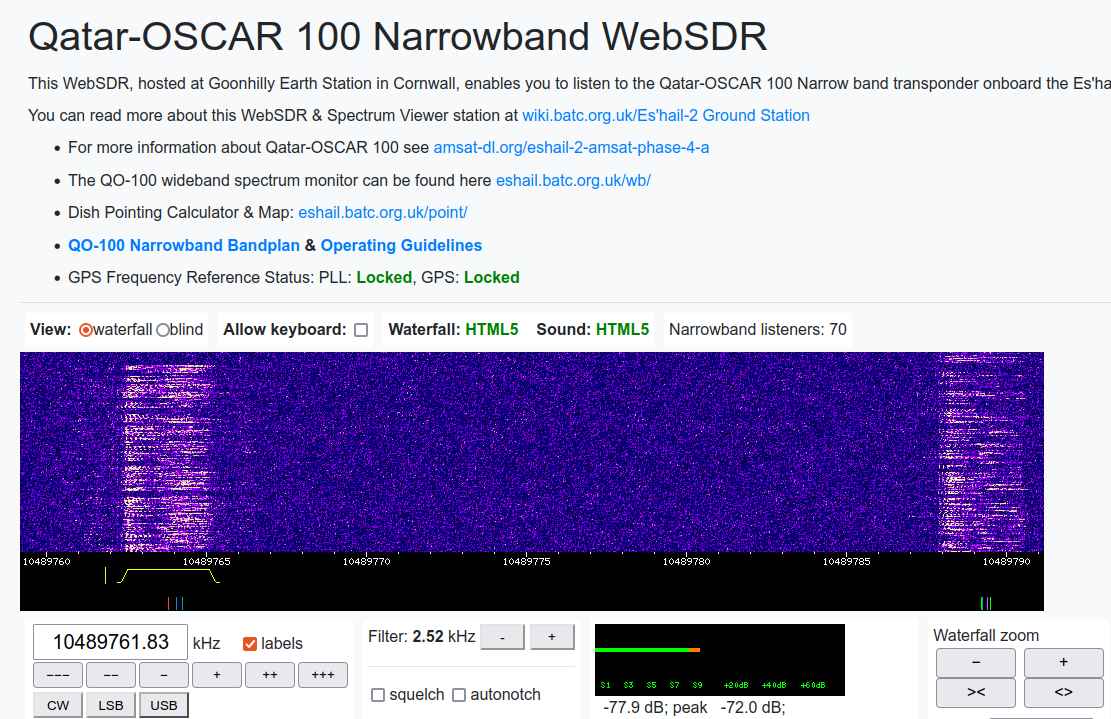
Task: Turn on the autonotch checkbox
Action: coord(459,695)
